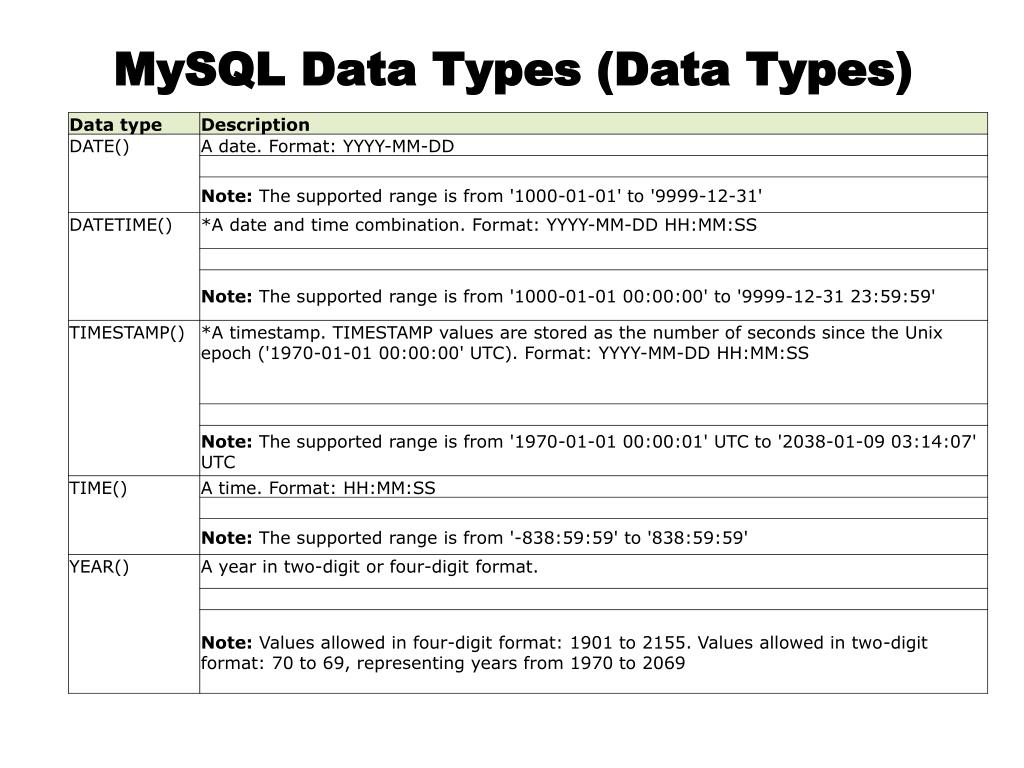1024x768 pixels.
Task: Click the YEAR() data type cell
Action: (133, 624)
